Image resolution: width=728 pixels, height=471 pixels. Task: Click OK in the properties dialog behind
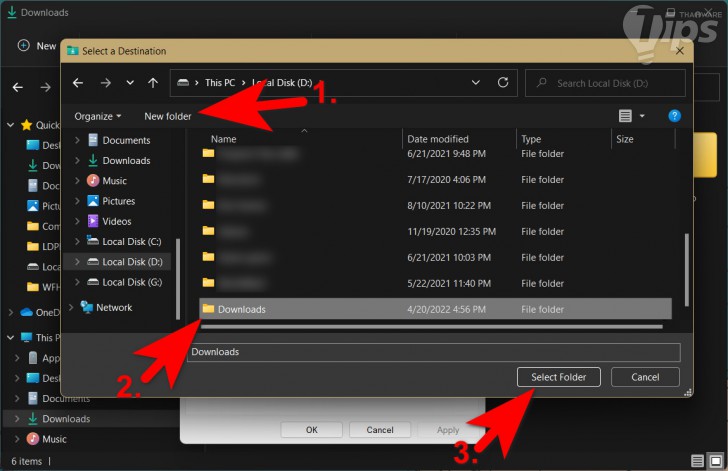[312, 430]
